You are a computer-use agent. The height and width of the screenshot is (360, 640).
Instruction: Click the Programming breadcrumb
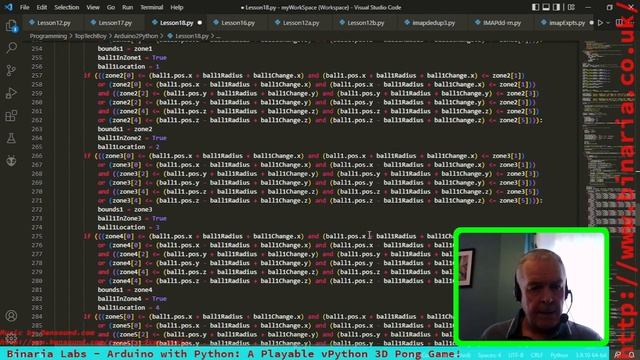tap(48, 36)
